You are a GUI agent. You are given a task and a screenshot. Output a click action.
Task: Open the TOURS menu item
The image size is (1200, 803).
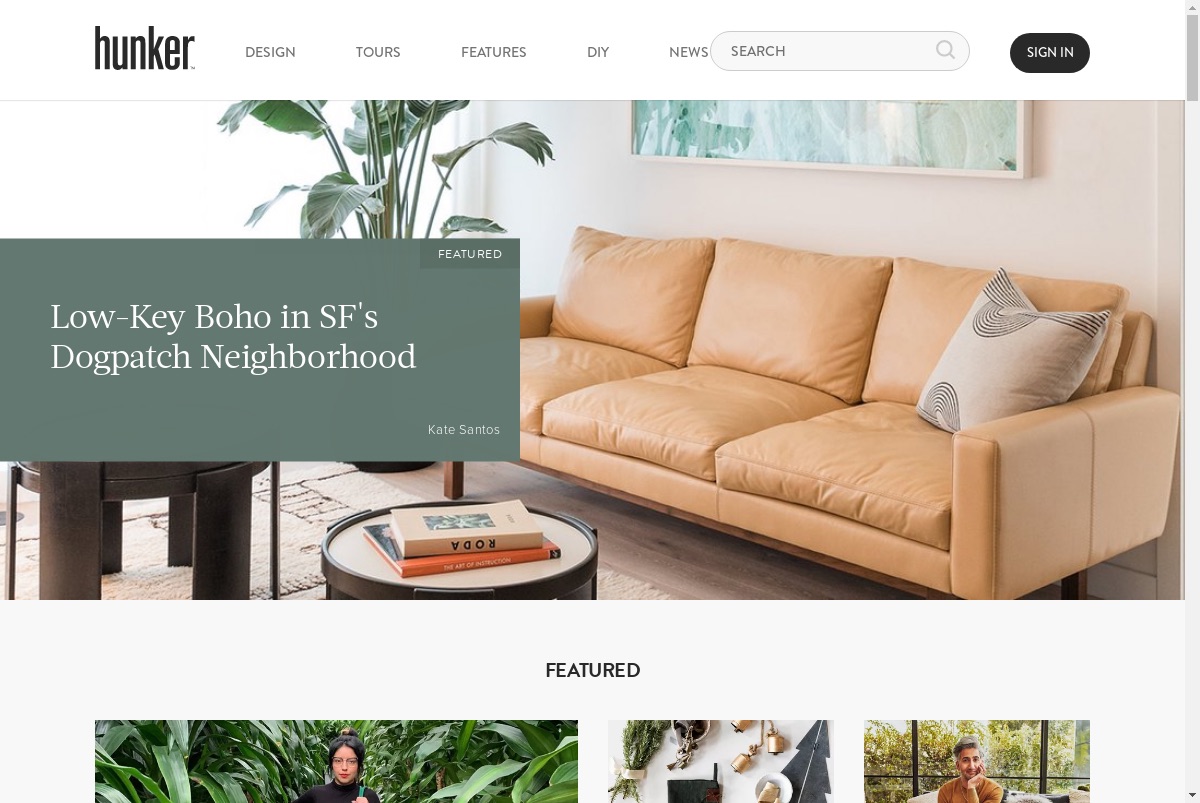[378, 52]
